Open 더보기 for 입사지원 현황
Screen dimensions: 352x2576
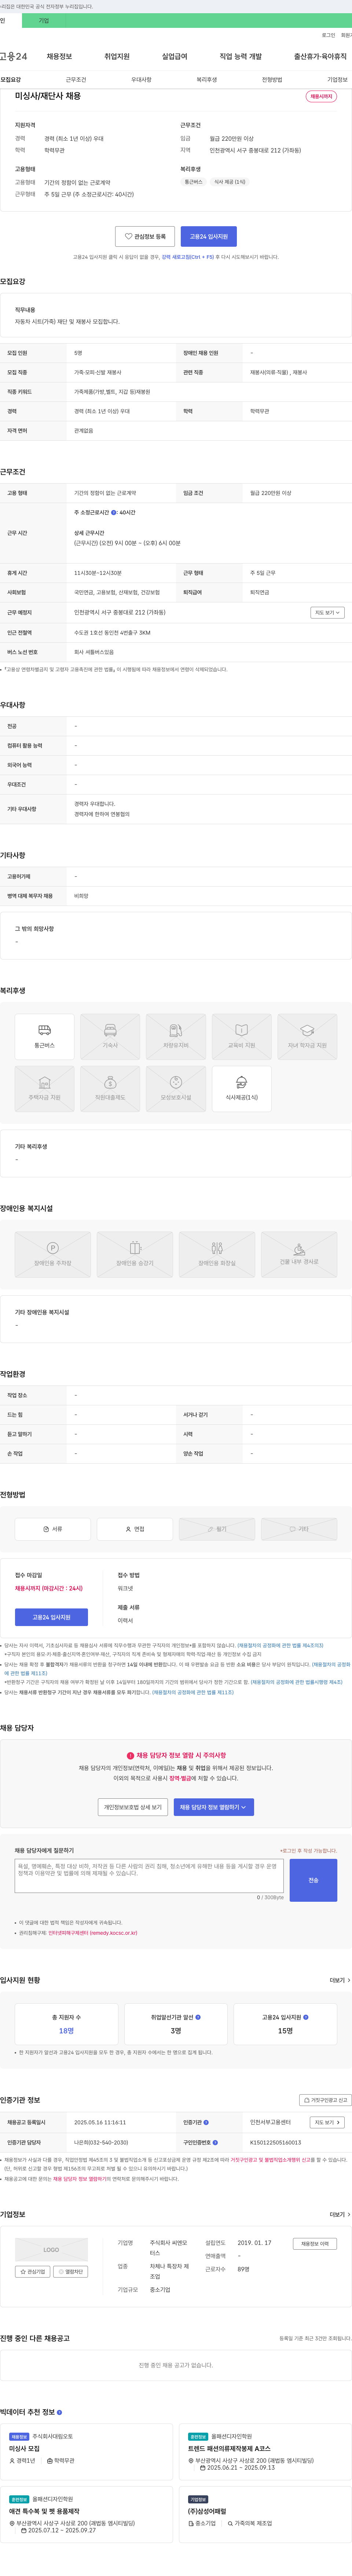point(340,1980)
